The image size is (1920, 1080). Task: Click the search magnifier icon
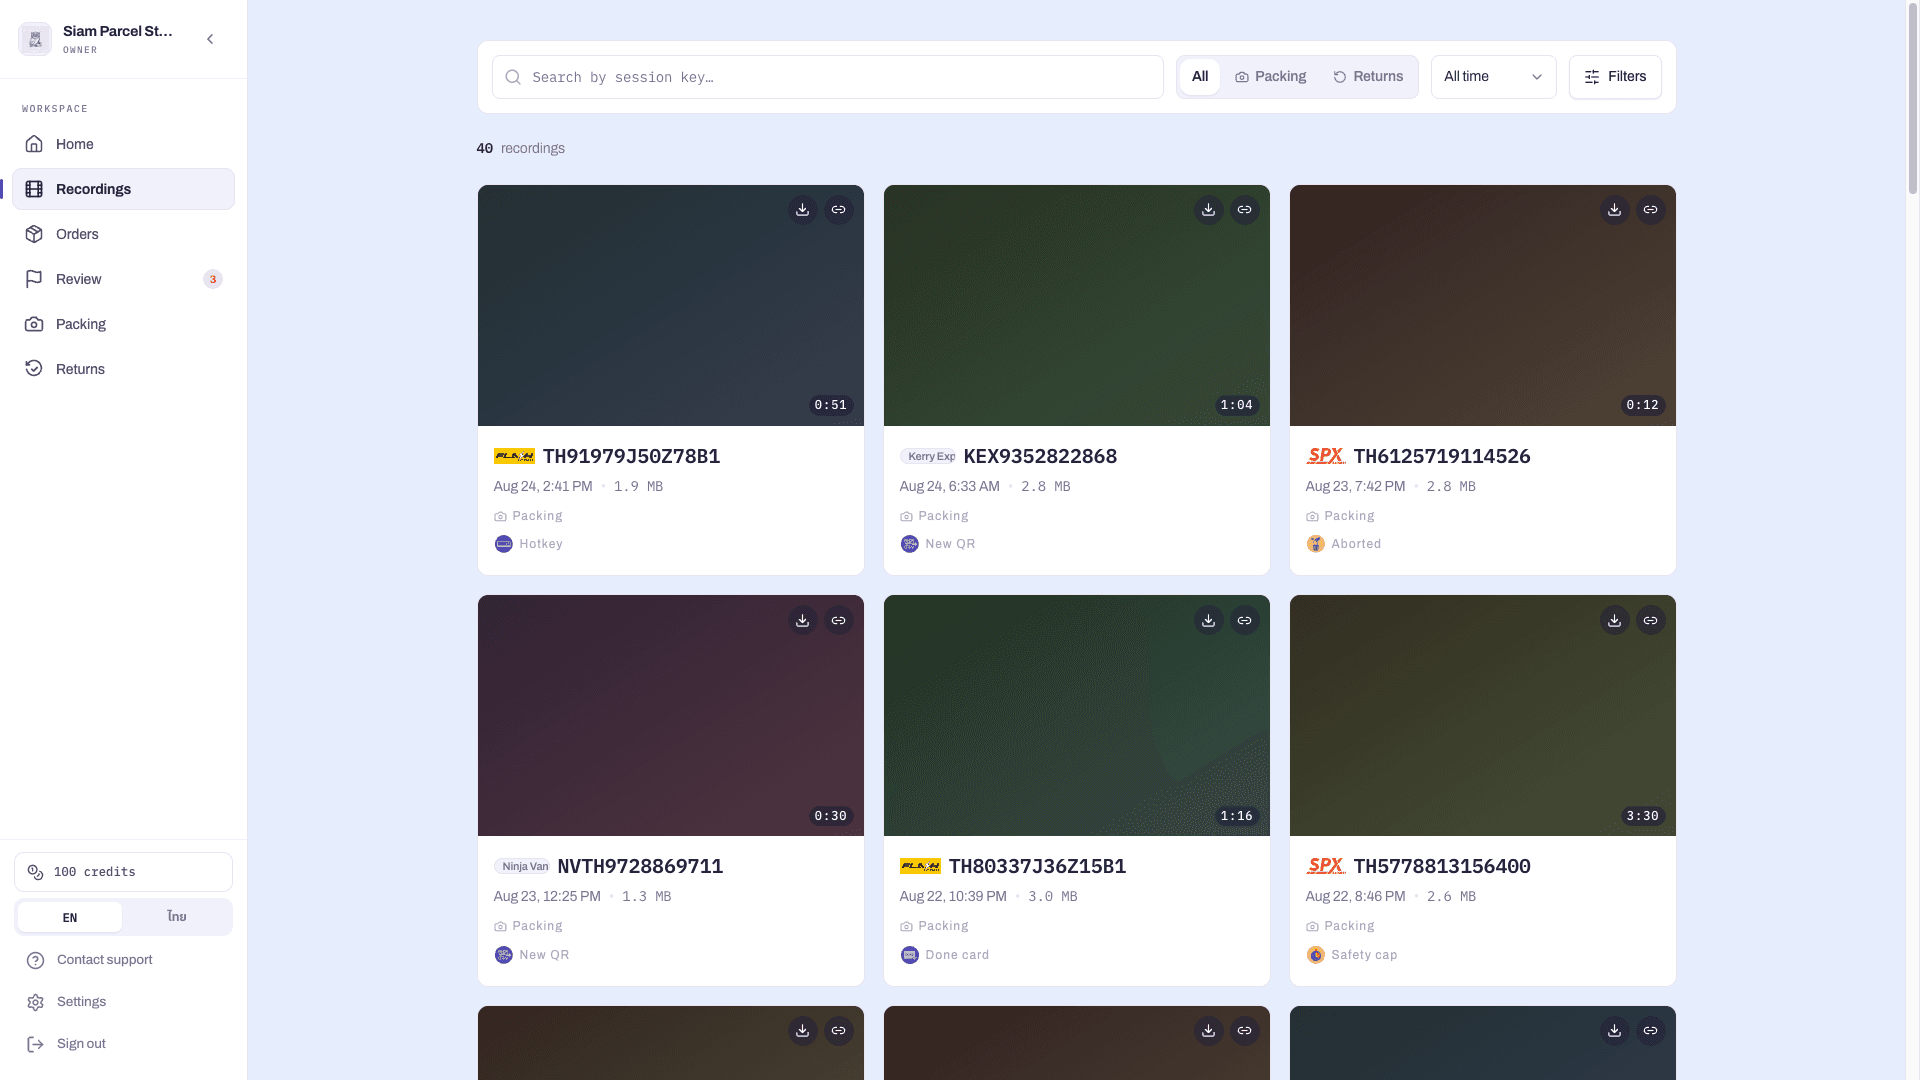[513, 77]
